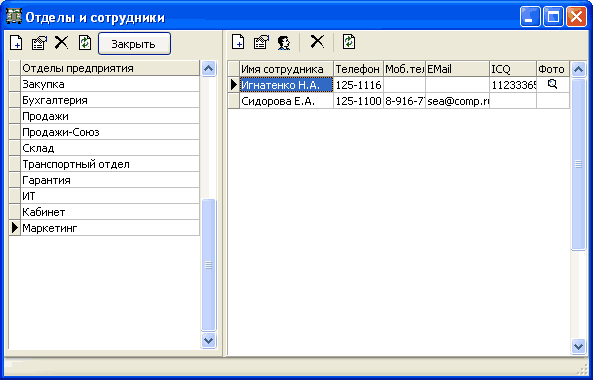The width and height of the screenshot is (593, 380).
Task: Refresh the departments list icon
Action: point(85,43)
